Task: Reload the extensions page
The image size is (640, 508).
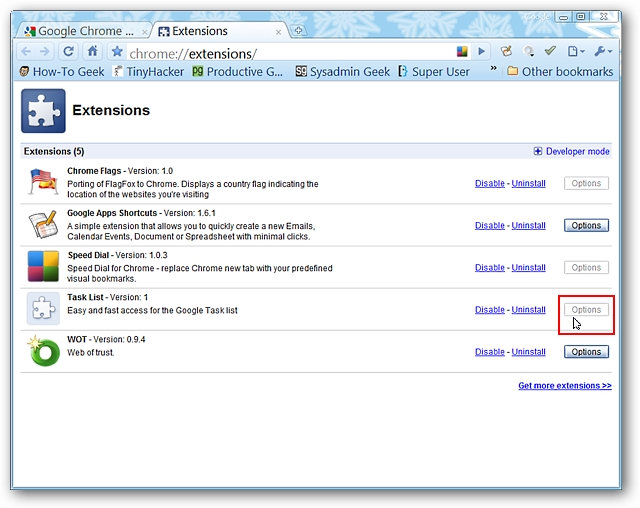Action: (68, 51)
